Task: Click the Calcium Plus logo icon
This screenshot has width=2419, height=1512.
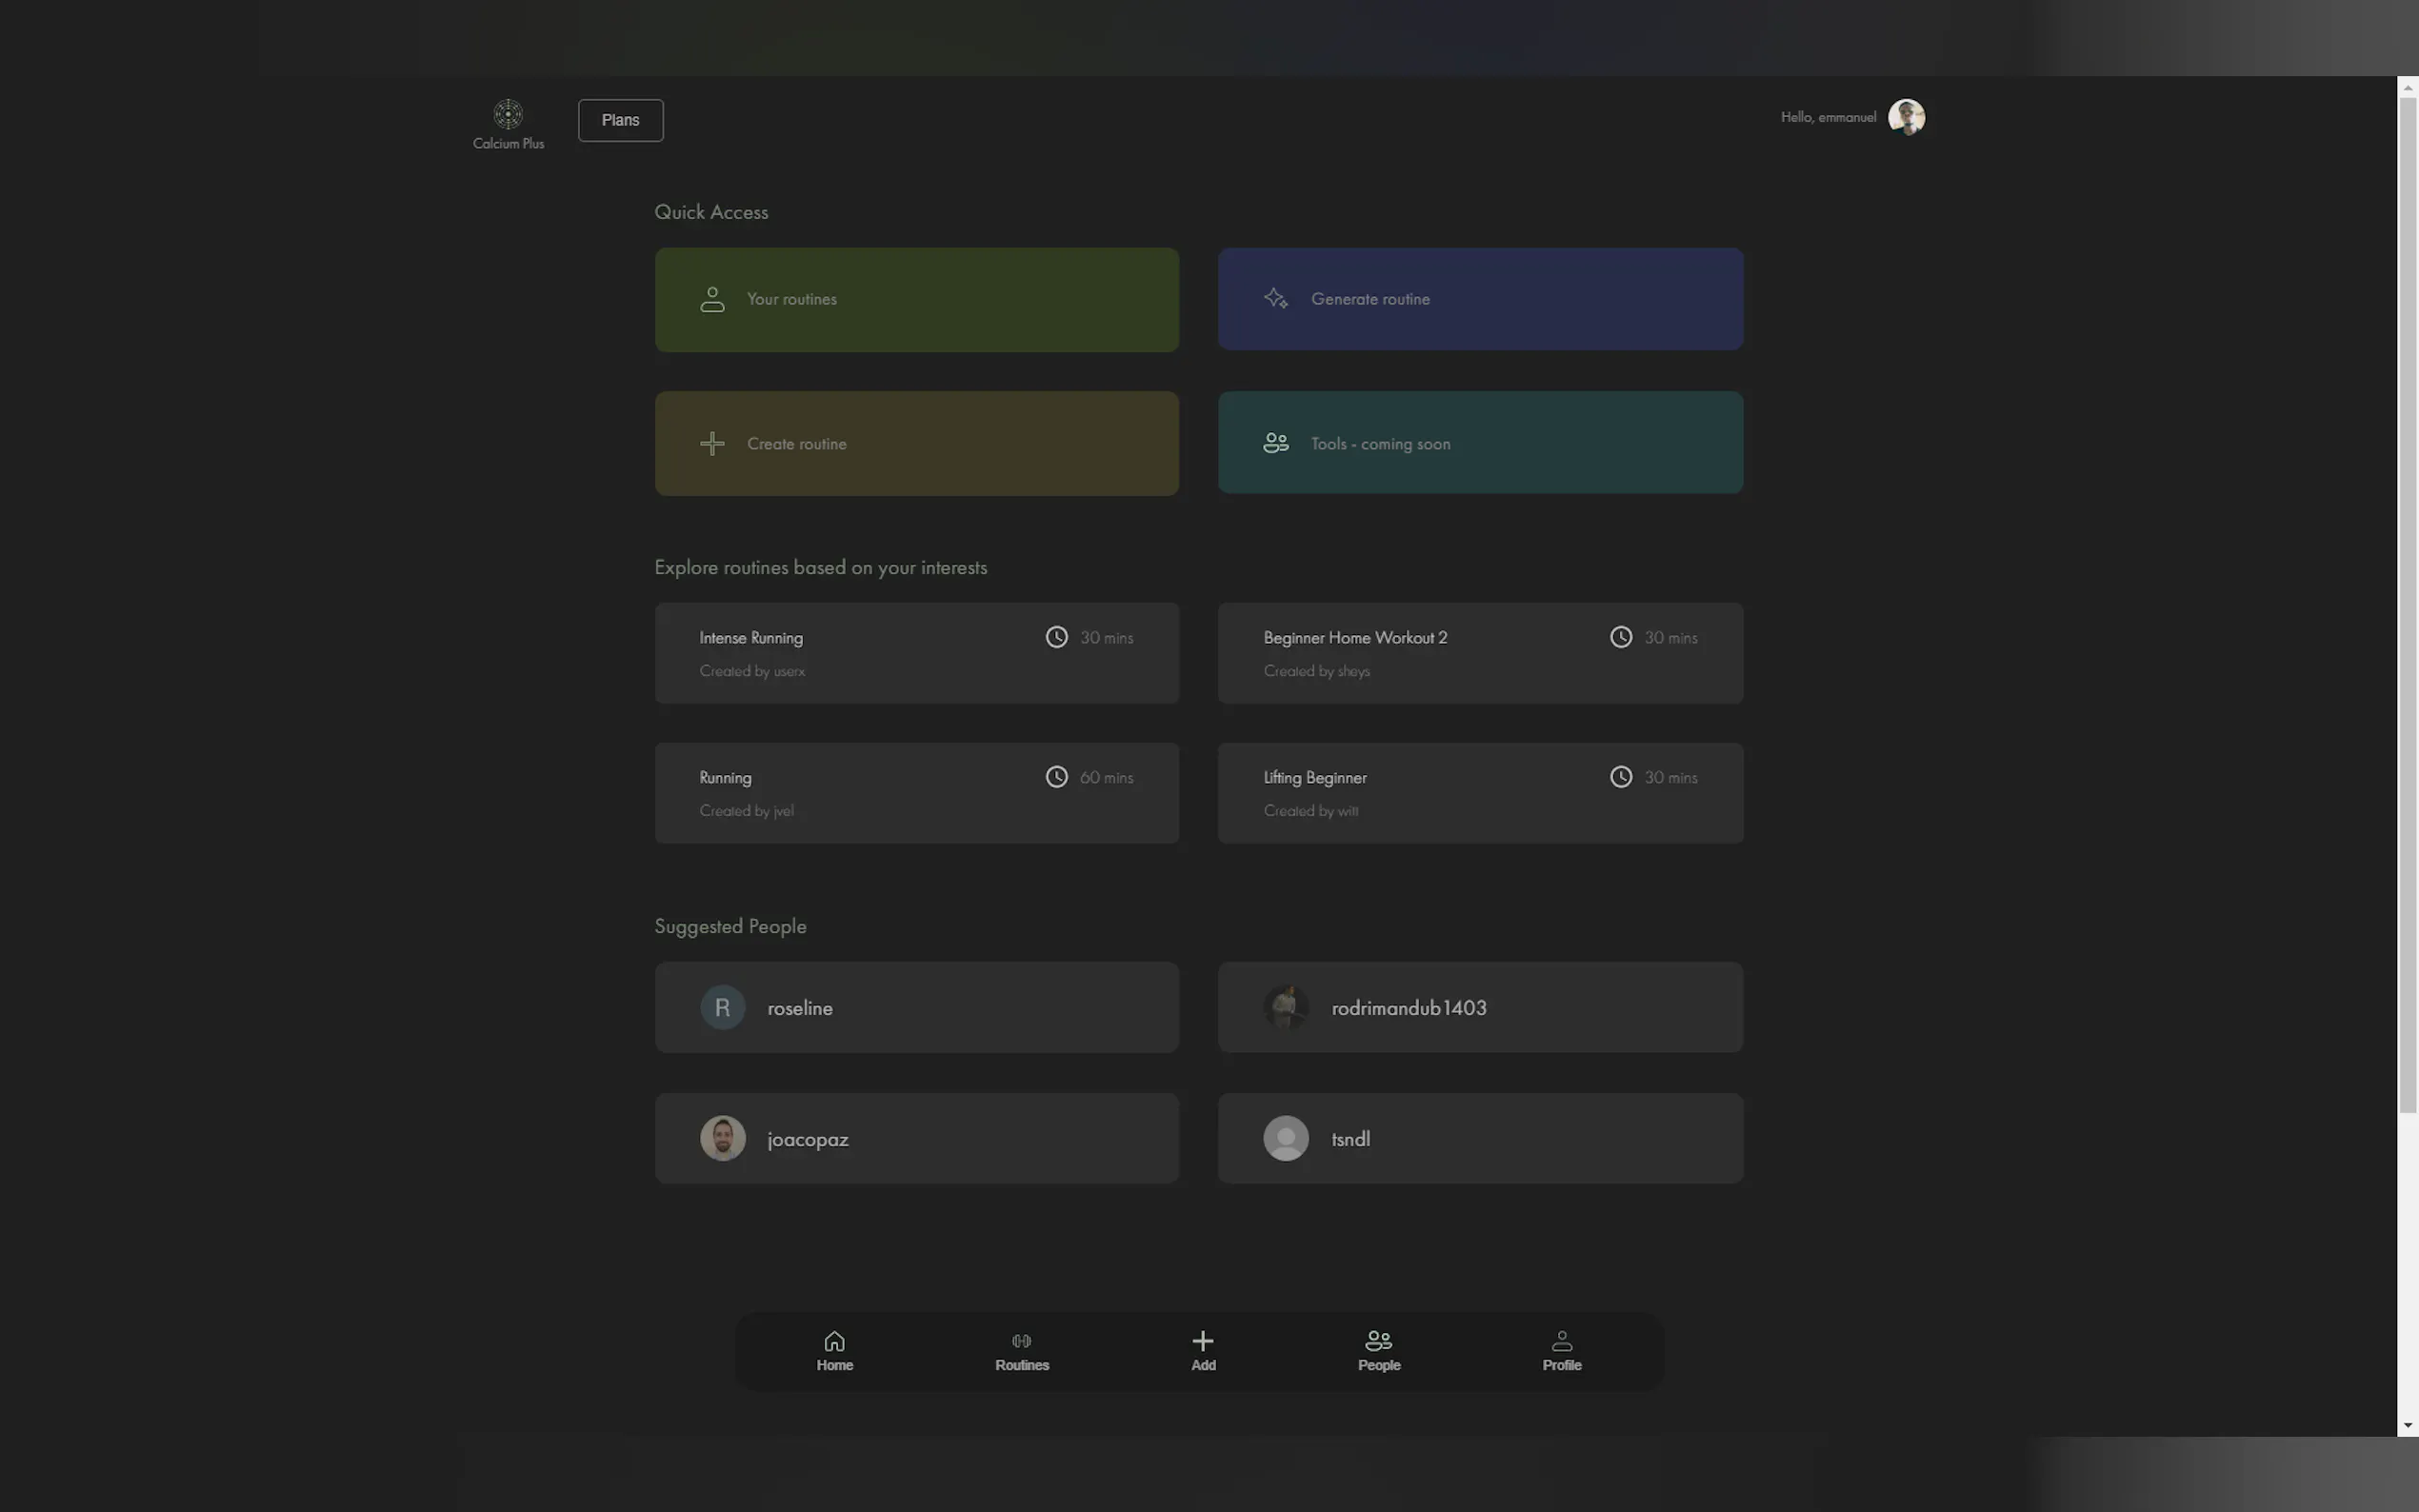Action: [x=508, y=115]
